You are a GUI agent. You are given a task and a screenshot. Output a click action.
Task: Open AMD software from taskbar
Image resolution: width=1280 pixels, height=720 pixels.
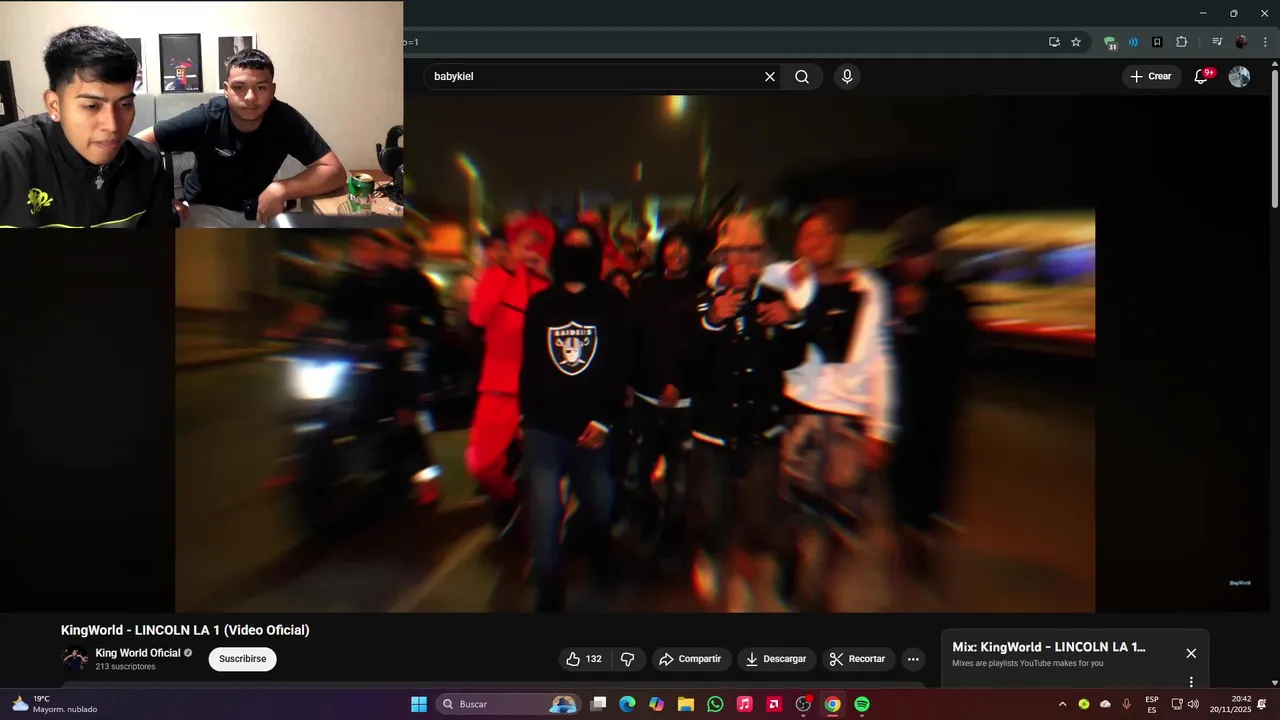774,704
